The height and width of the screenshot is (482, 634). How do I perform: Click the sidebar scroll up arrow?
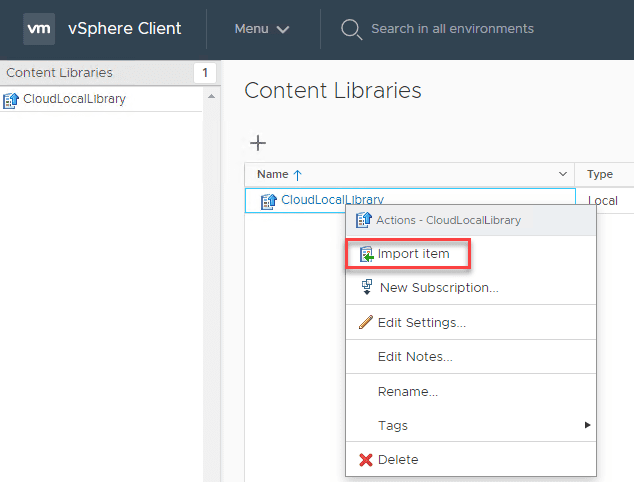211,97
